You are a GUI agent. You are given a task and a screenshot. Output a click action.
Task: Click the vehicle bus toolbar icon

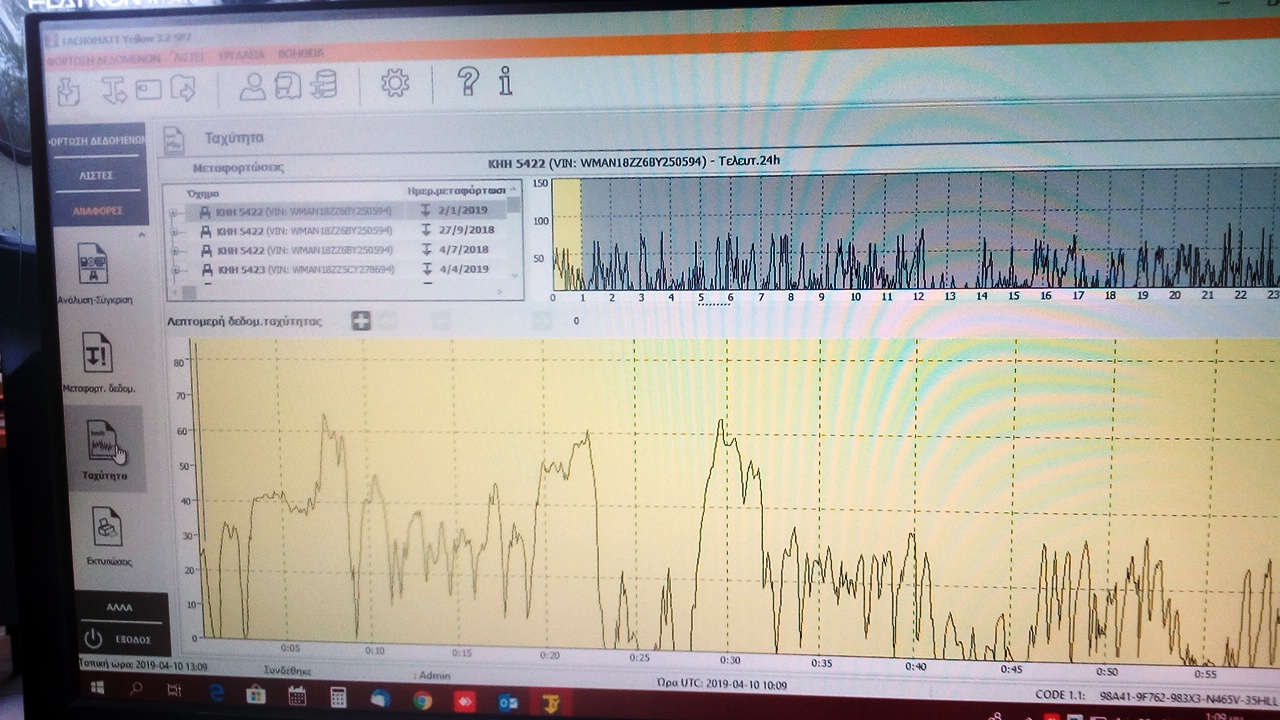click(288, 87)
